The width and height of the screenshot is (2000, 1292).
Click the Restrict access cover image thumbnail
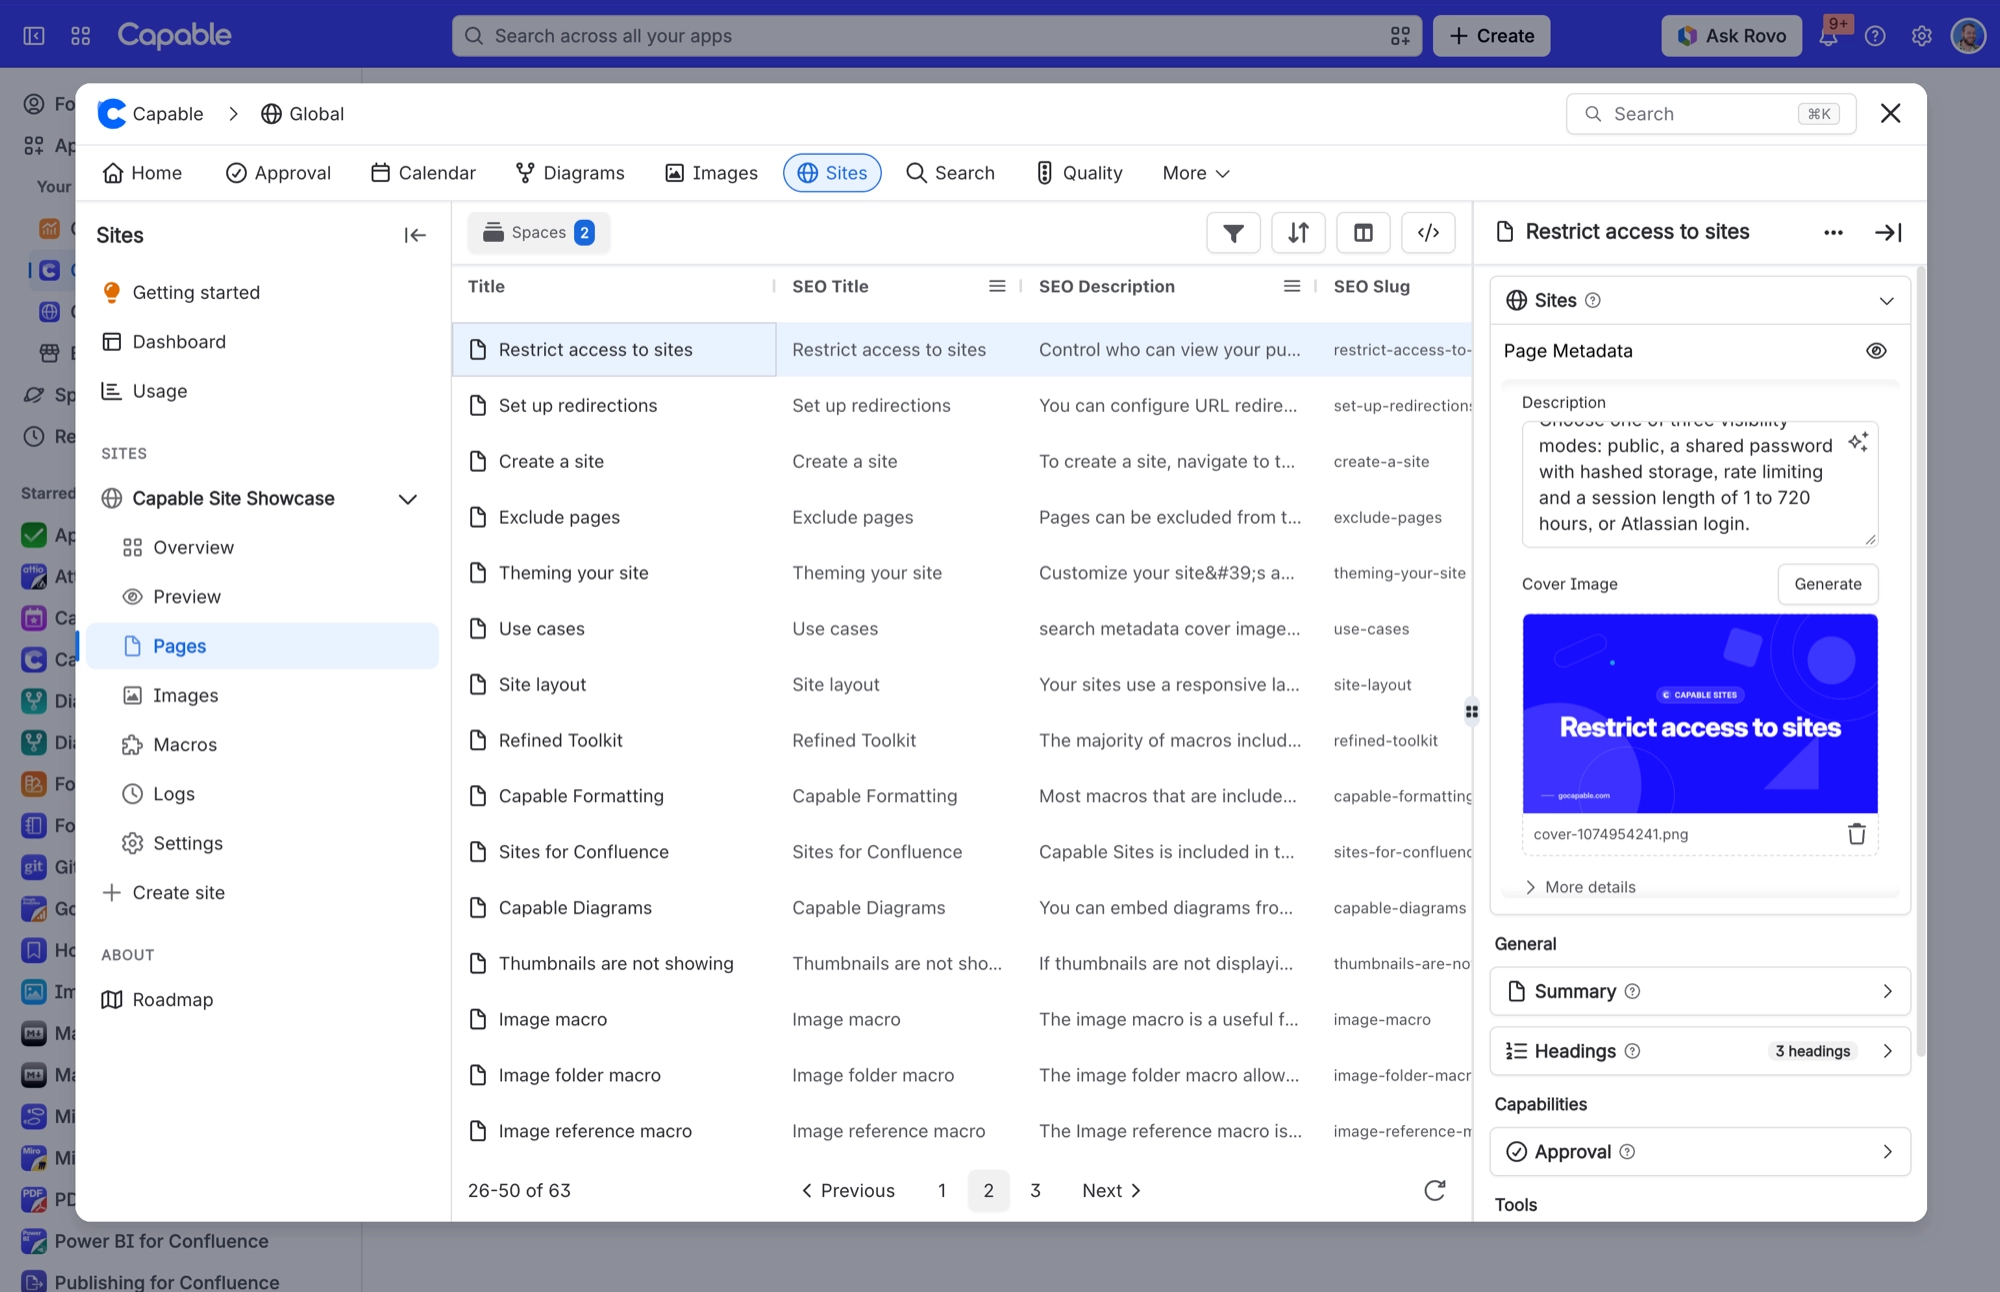click(x=1700, y=713)
